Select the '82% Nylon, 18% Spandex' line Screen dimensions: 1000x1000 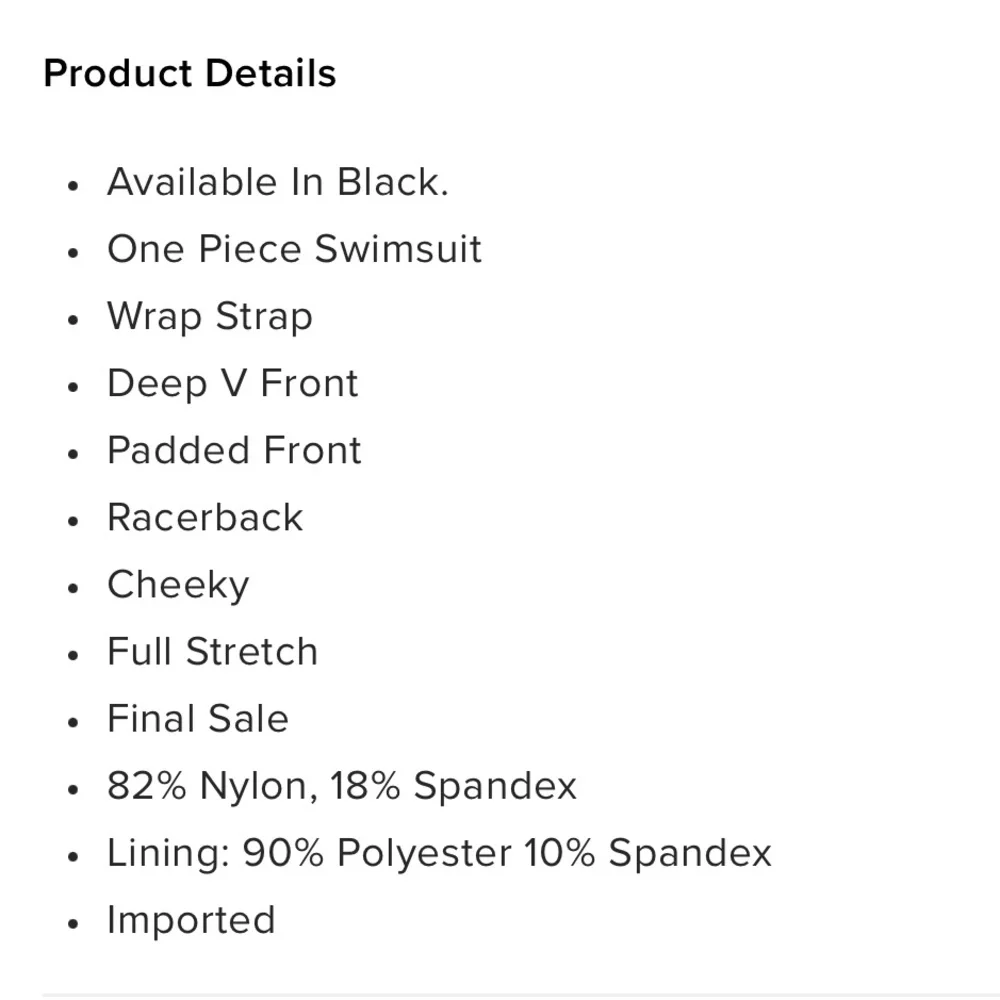coord(342,786)
